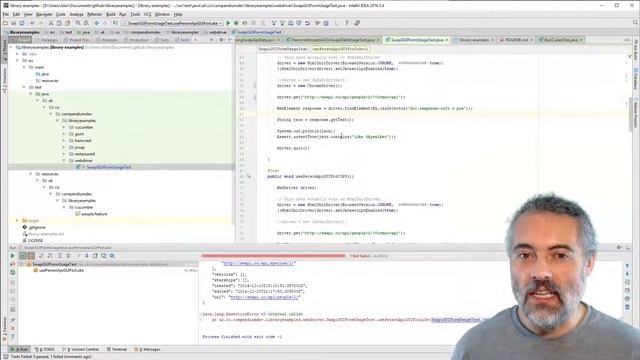
Task: Open the Messages tool window tab
Action: [x=148, y=349]
